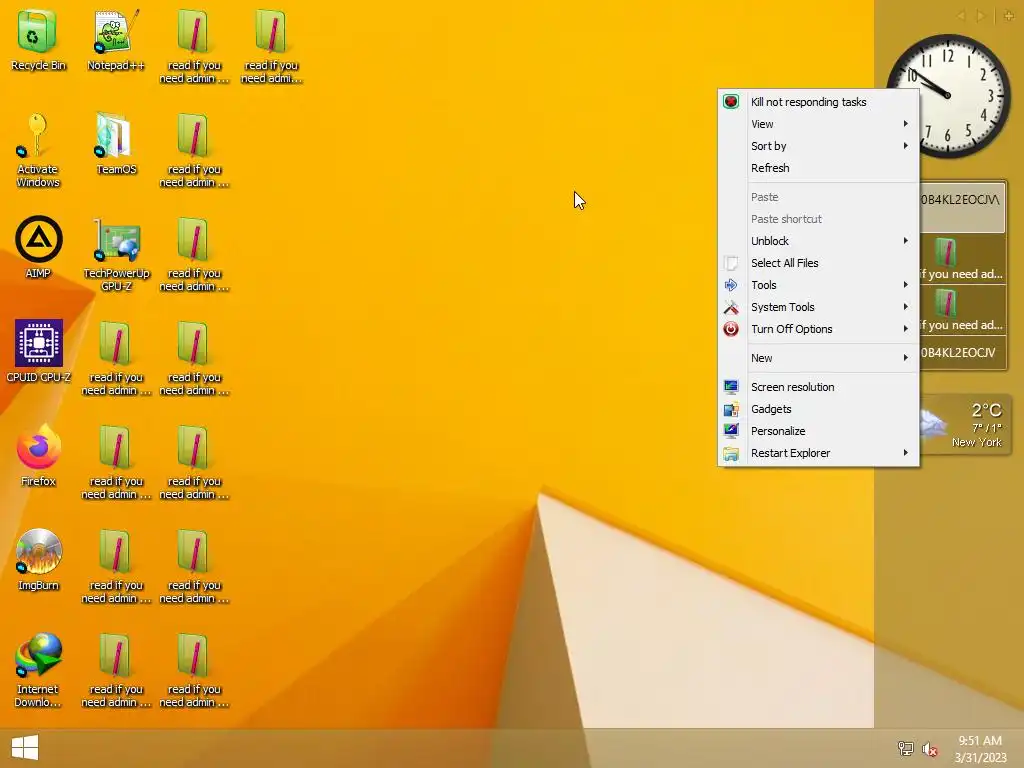
Task: Click the network tray icon
Action: click(905, 748)
